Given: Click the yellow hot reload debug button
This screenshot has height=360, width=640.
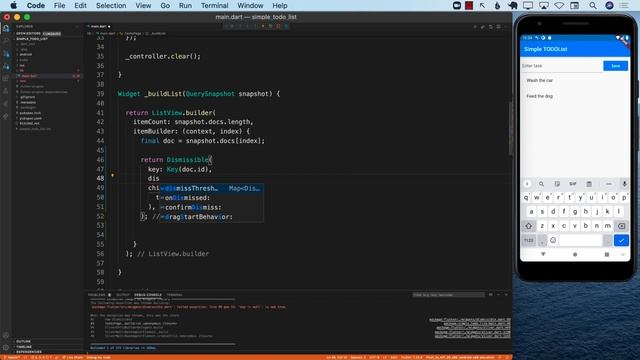Looking at the screenshot, I should tap(263, 26).
